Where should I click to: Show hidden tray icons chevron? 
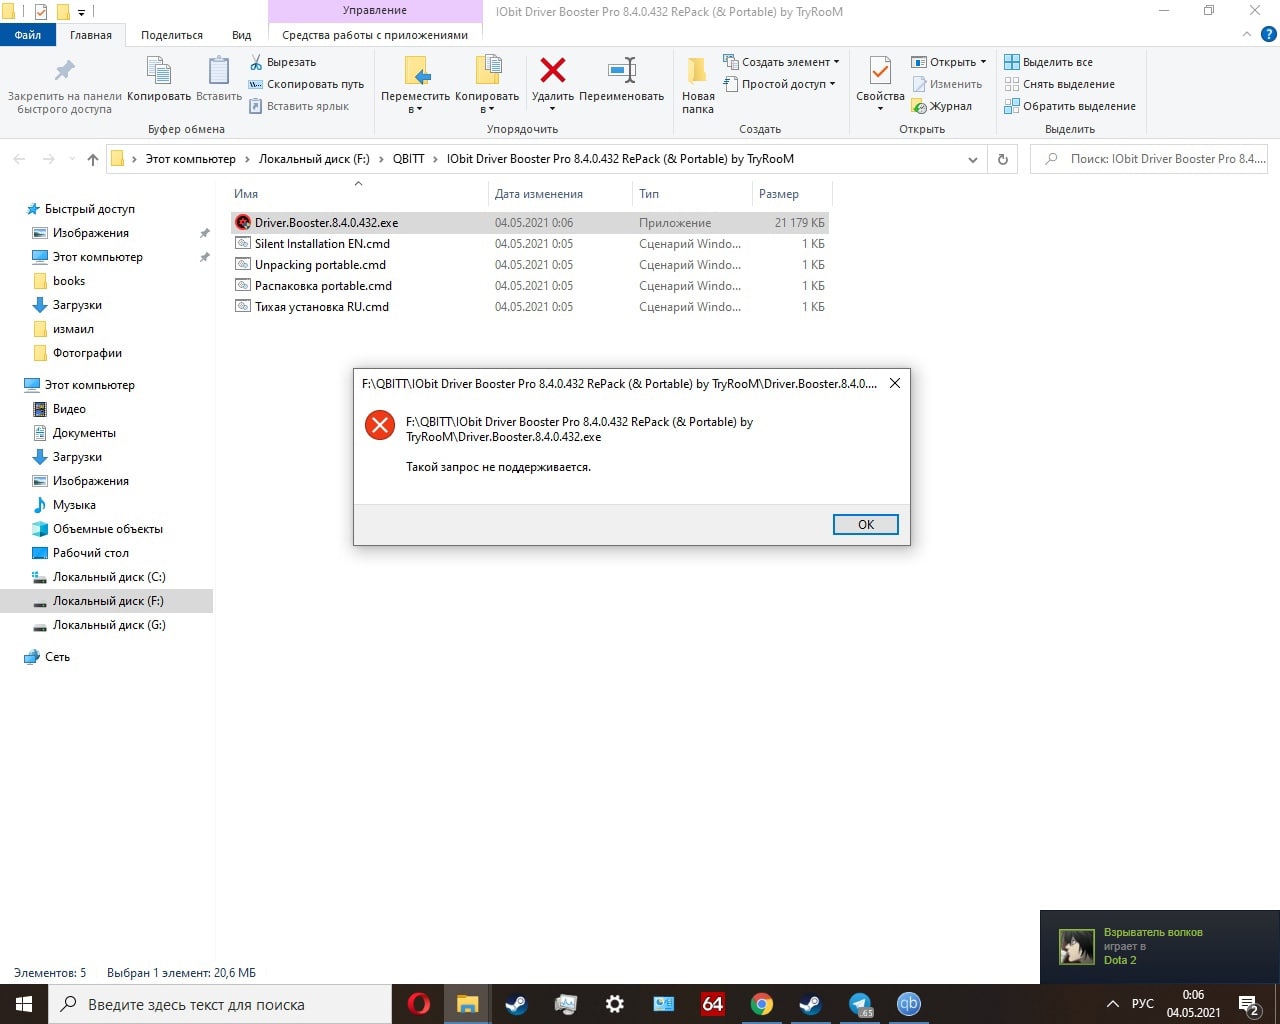point(1112,1004)
